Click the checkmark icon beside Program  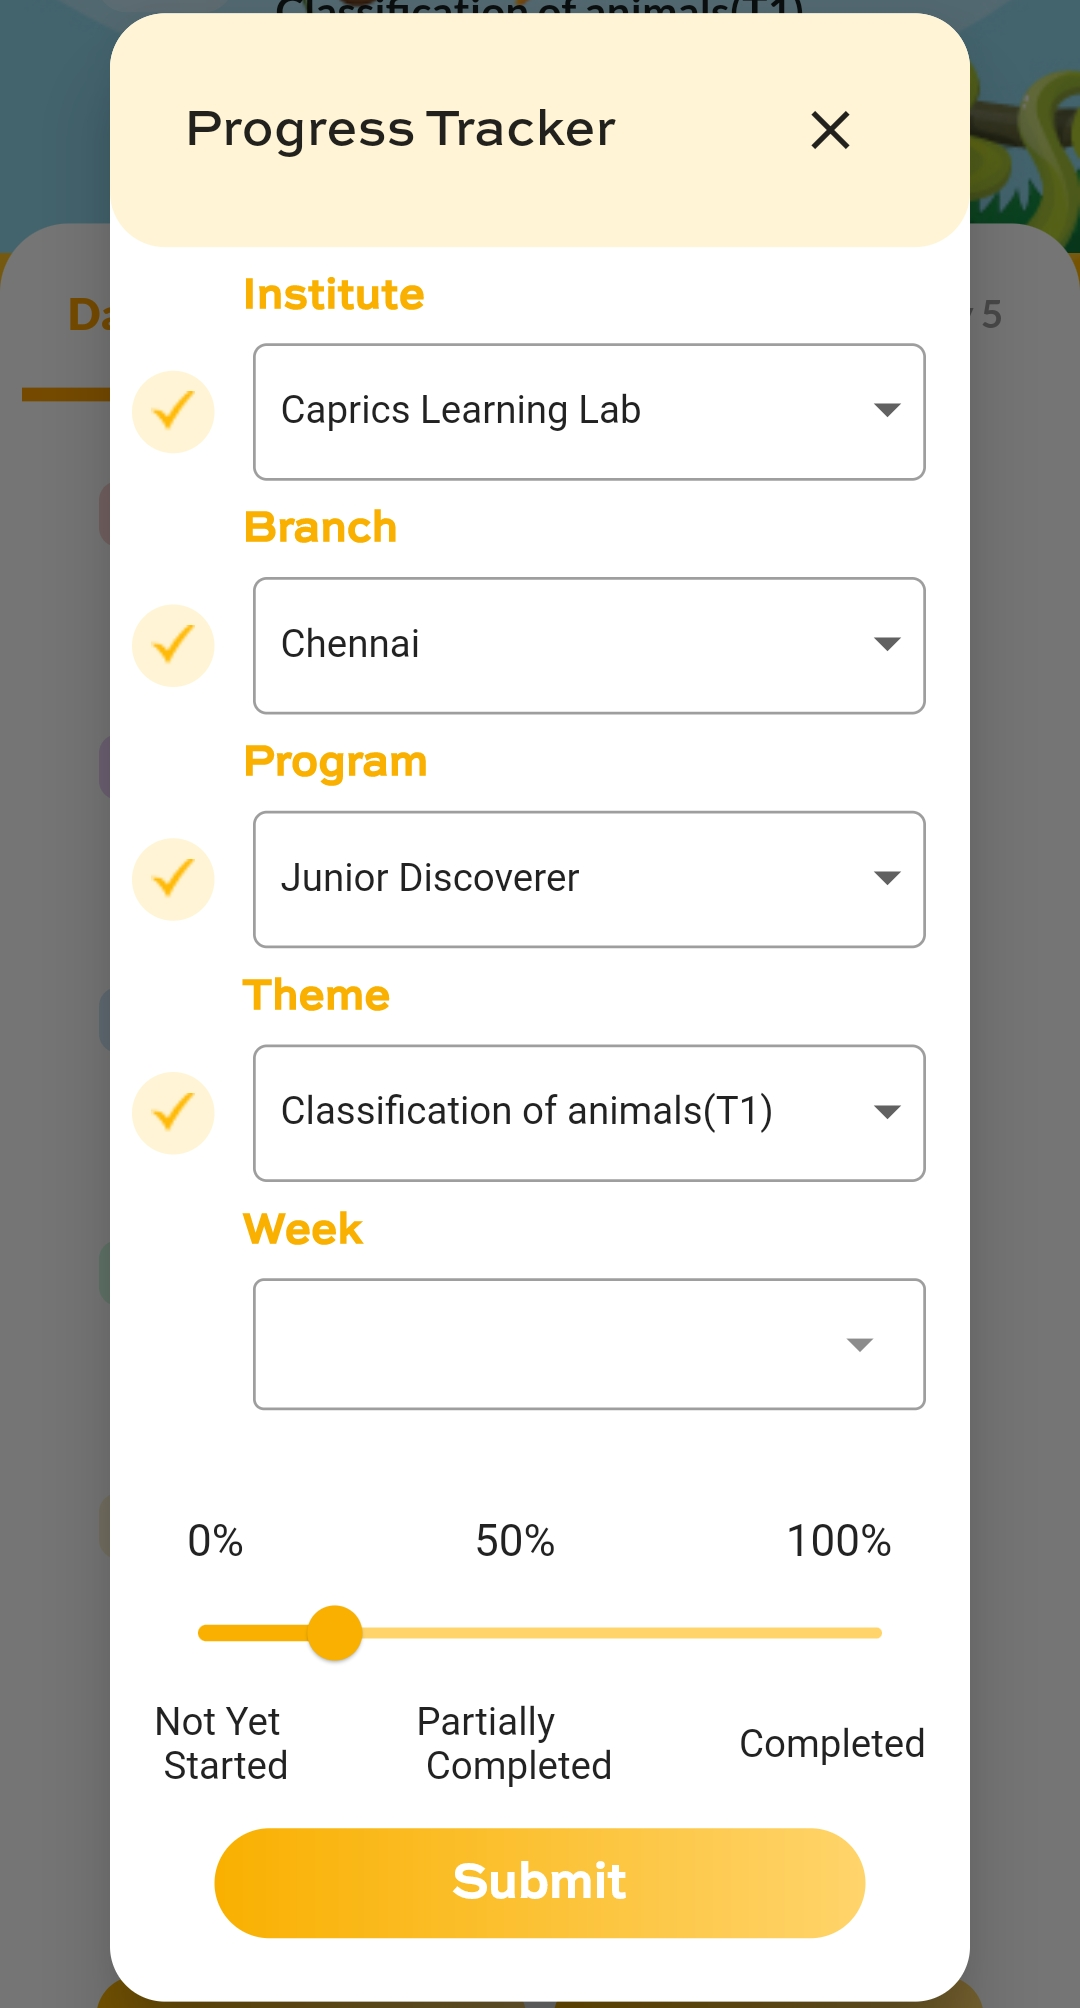click(173, 879)
